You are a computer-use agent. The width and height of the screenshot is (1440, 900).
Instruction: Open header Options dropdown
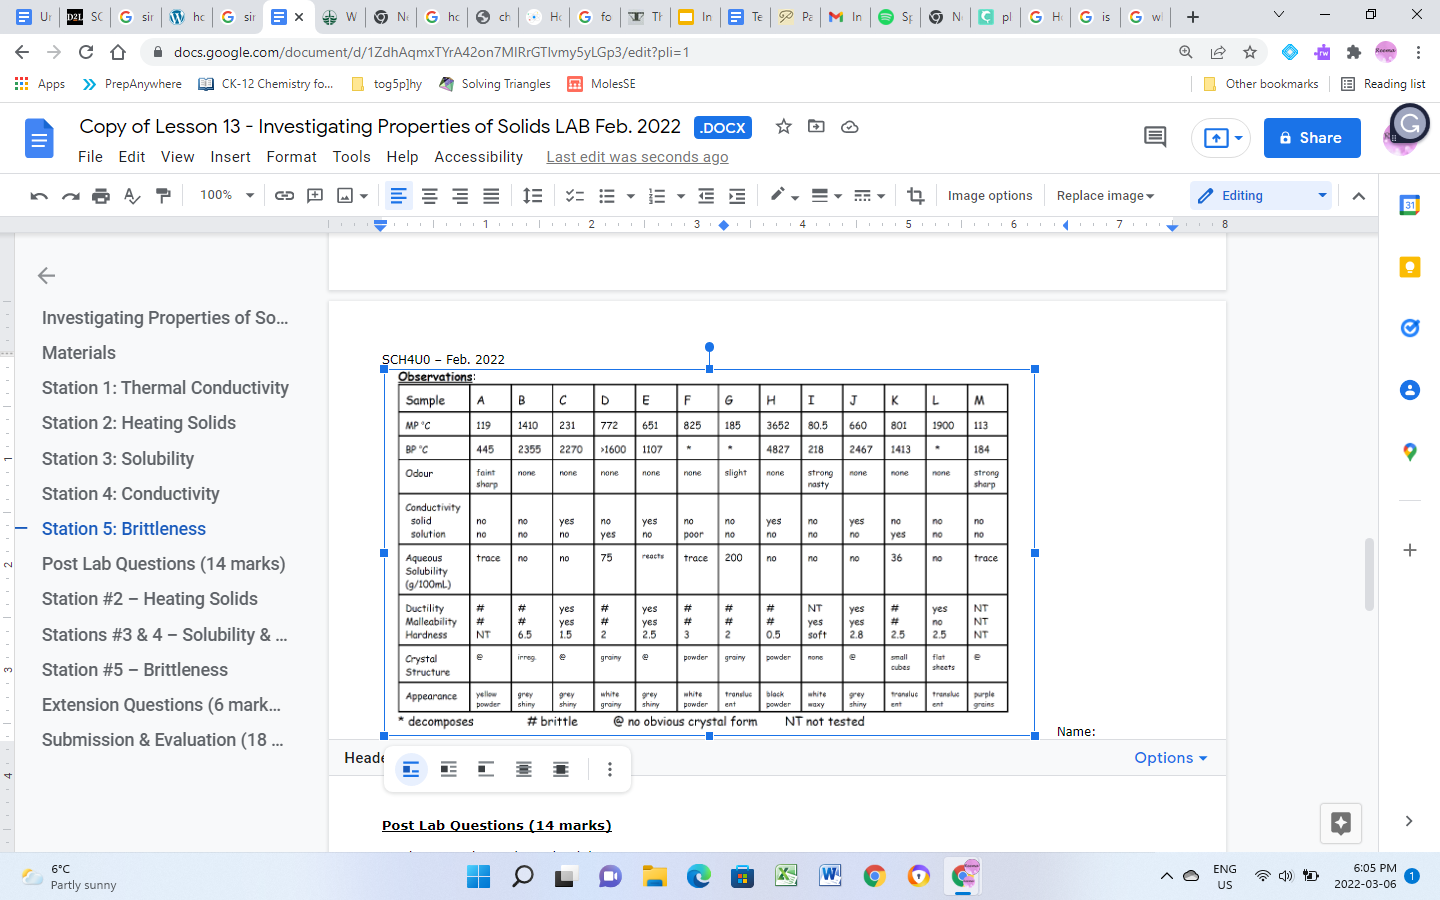[1171, 758]
